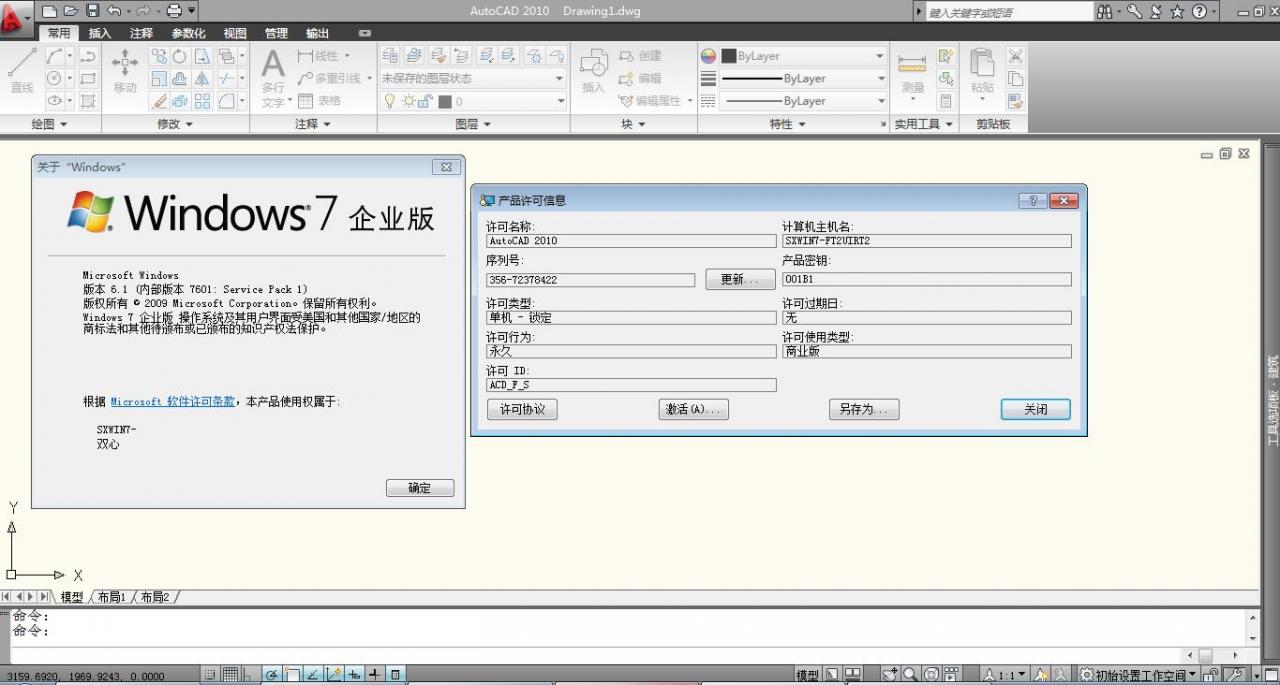Click the 另存为... button

[x=864, y=409]
